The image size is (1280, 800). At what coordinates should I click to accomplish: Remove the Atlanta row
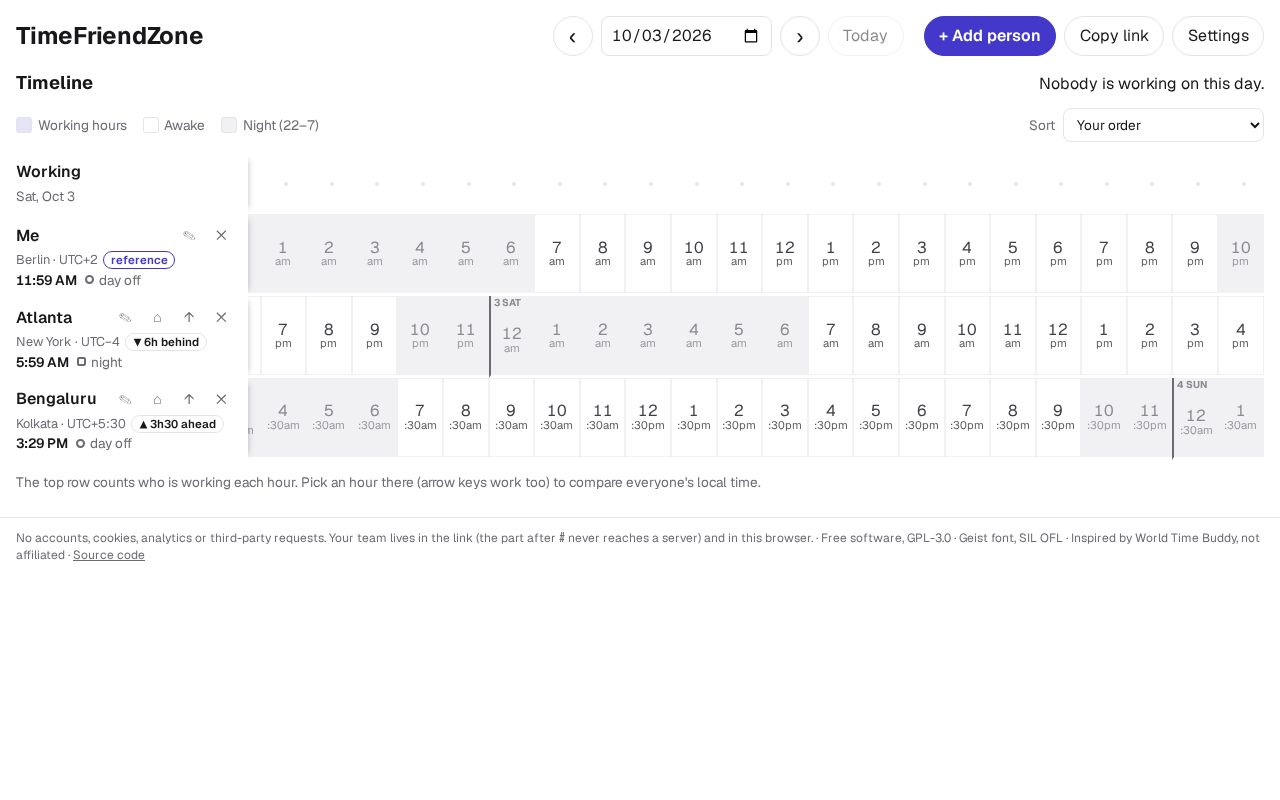click(x=221, y=318)
